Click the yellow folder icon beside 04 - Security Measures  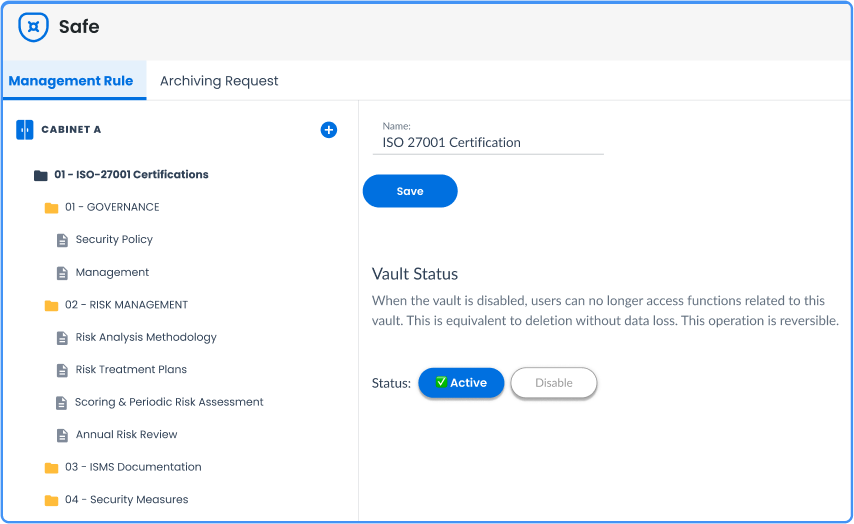click(51, 500)
